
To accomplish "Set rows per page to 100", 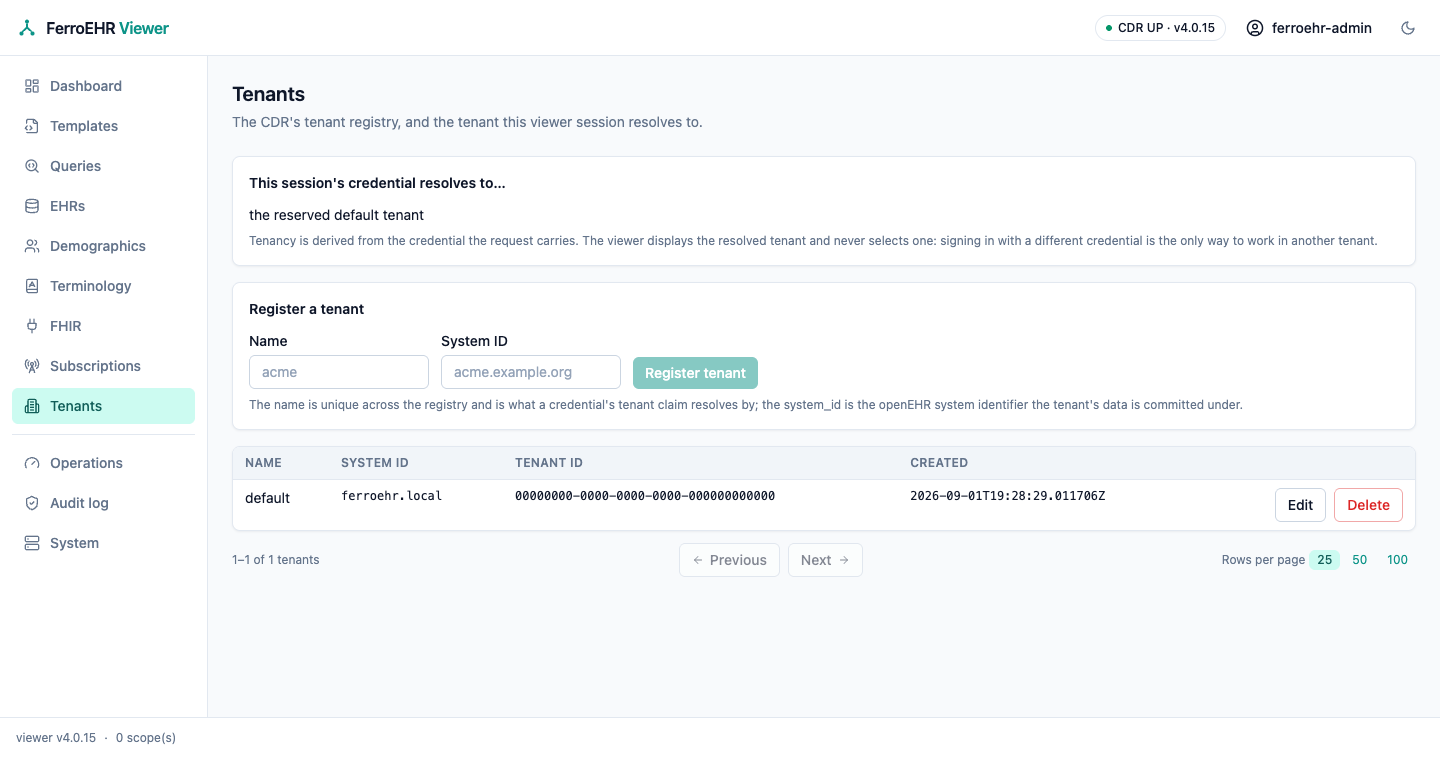I will point(1397,560).
